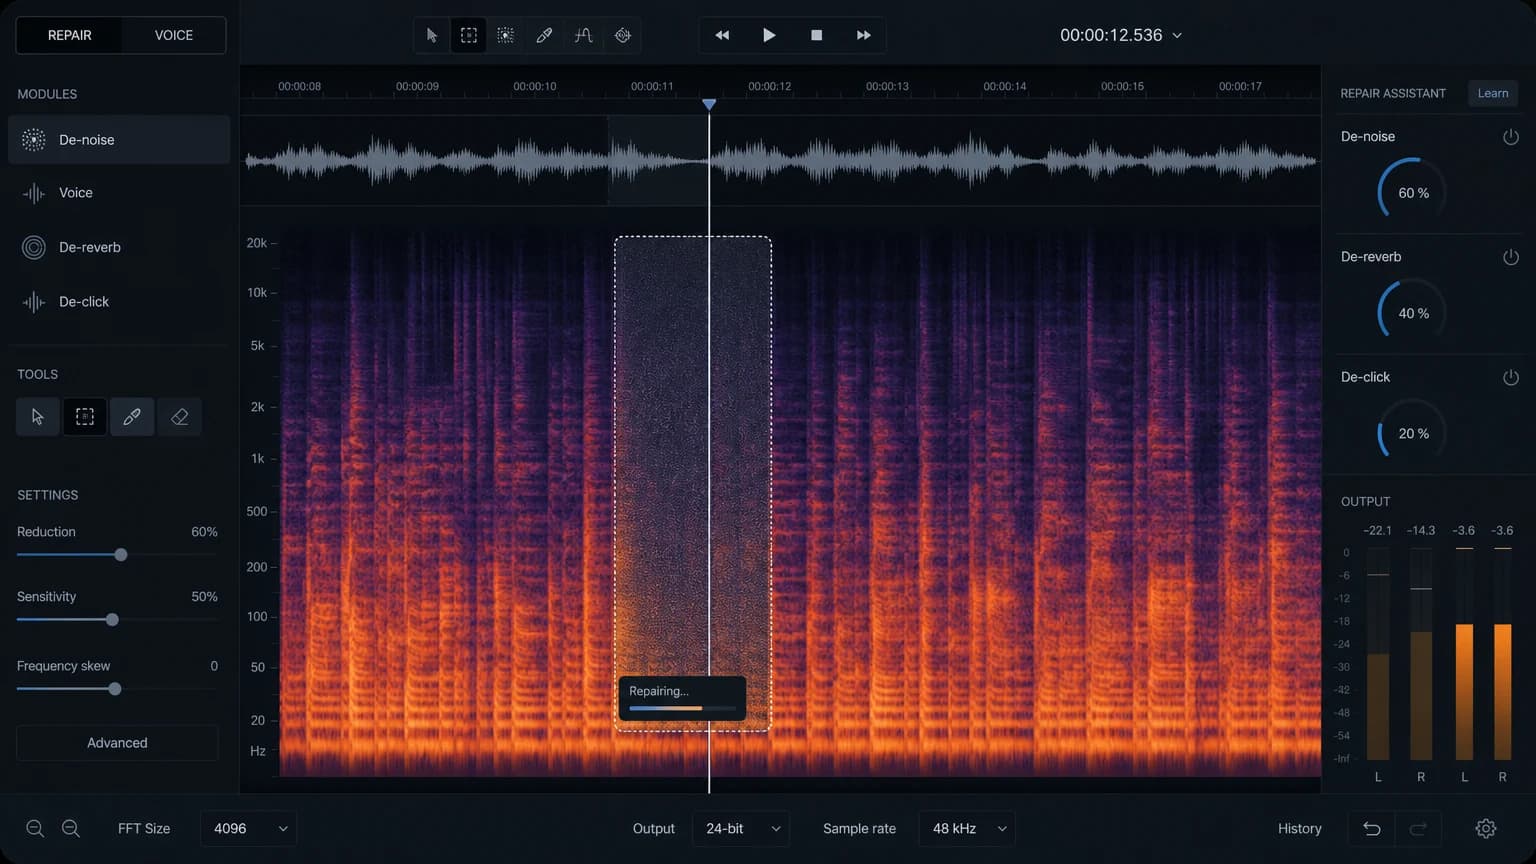Select the marquee tool in Tools panel
The image size is (1536, 864).
point(85,417)
